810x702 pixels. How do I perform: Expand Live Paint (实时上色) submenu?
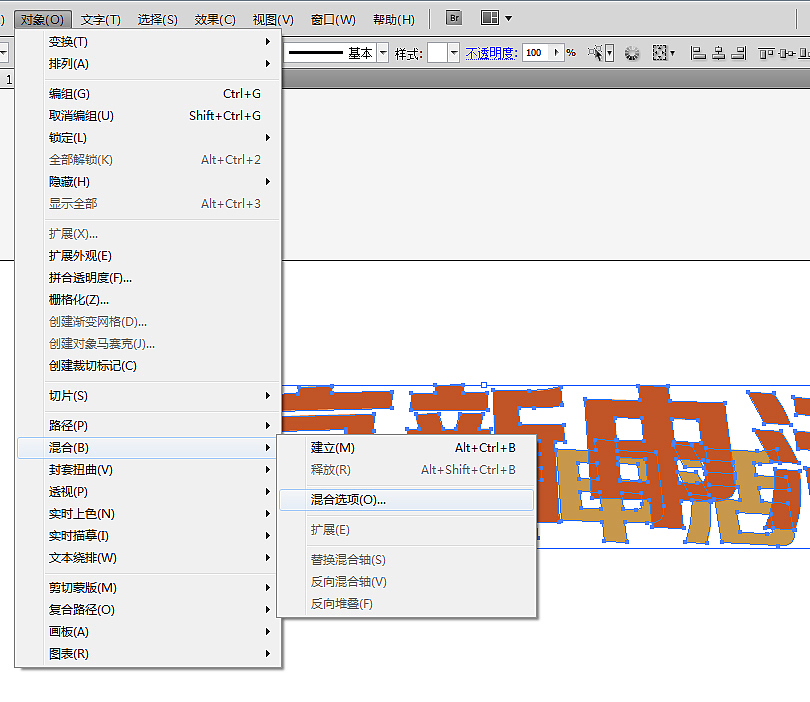(149, 514)
